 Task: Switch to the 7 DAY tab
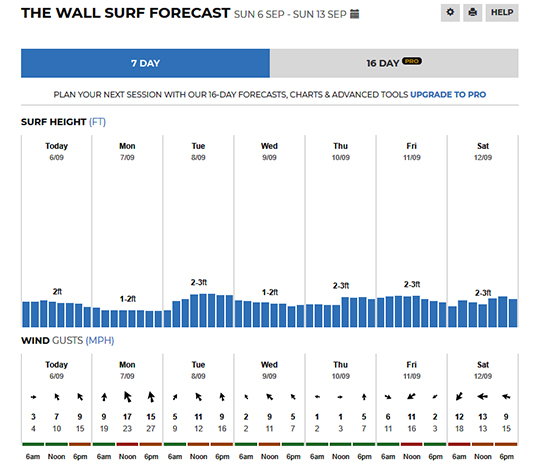coord(145,63)
